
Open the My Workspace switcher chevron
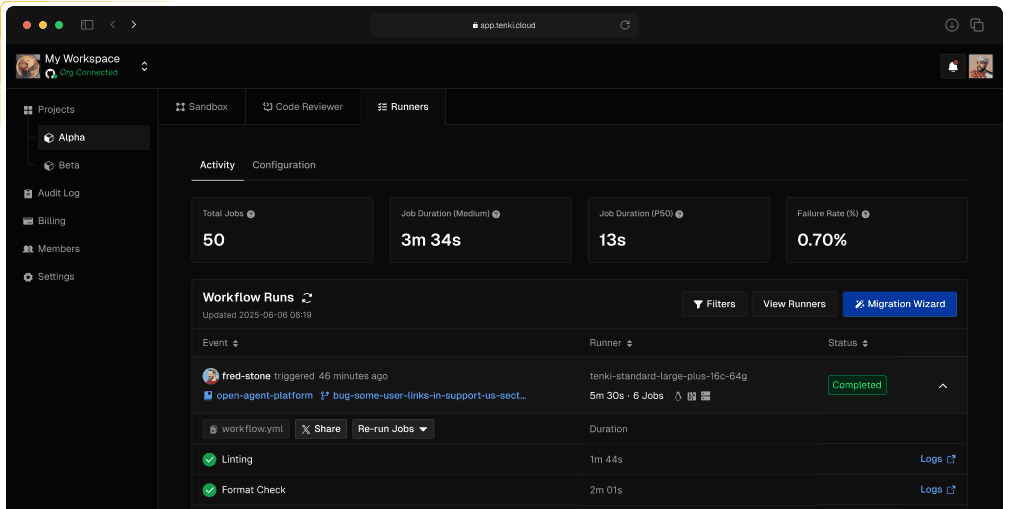point(144,66)
